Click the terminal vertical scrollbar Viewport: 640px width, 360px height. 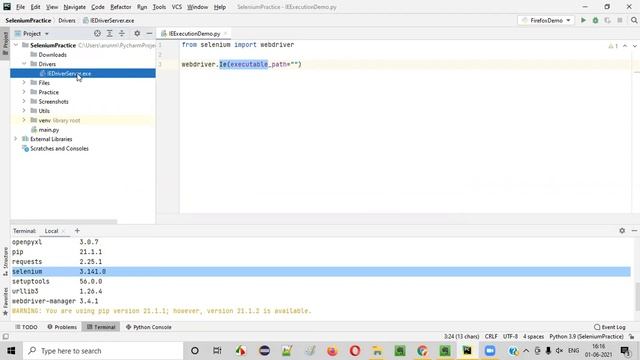coord(637,296)
